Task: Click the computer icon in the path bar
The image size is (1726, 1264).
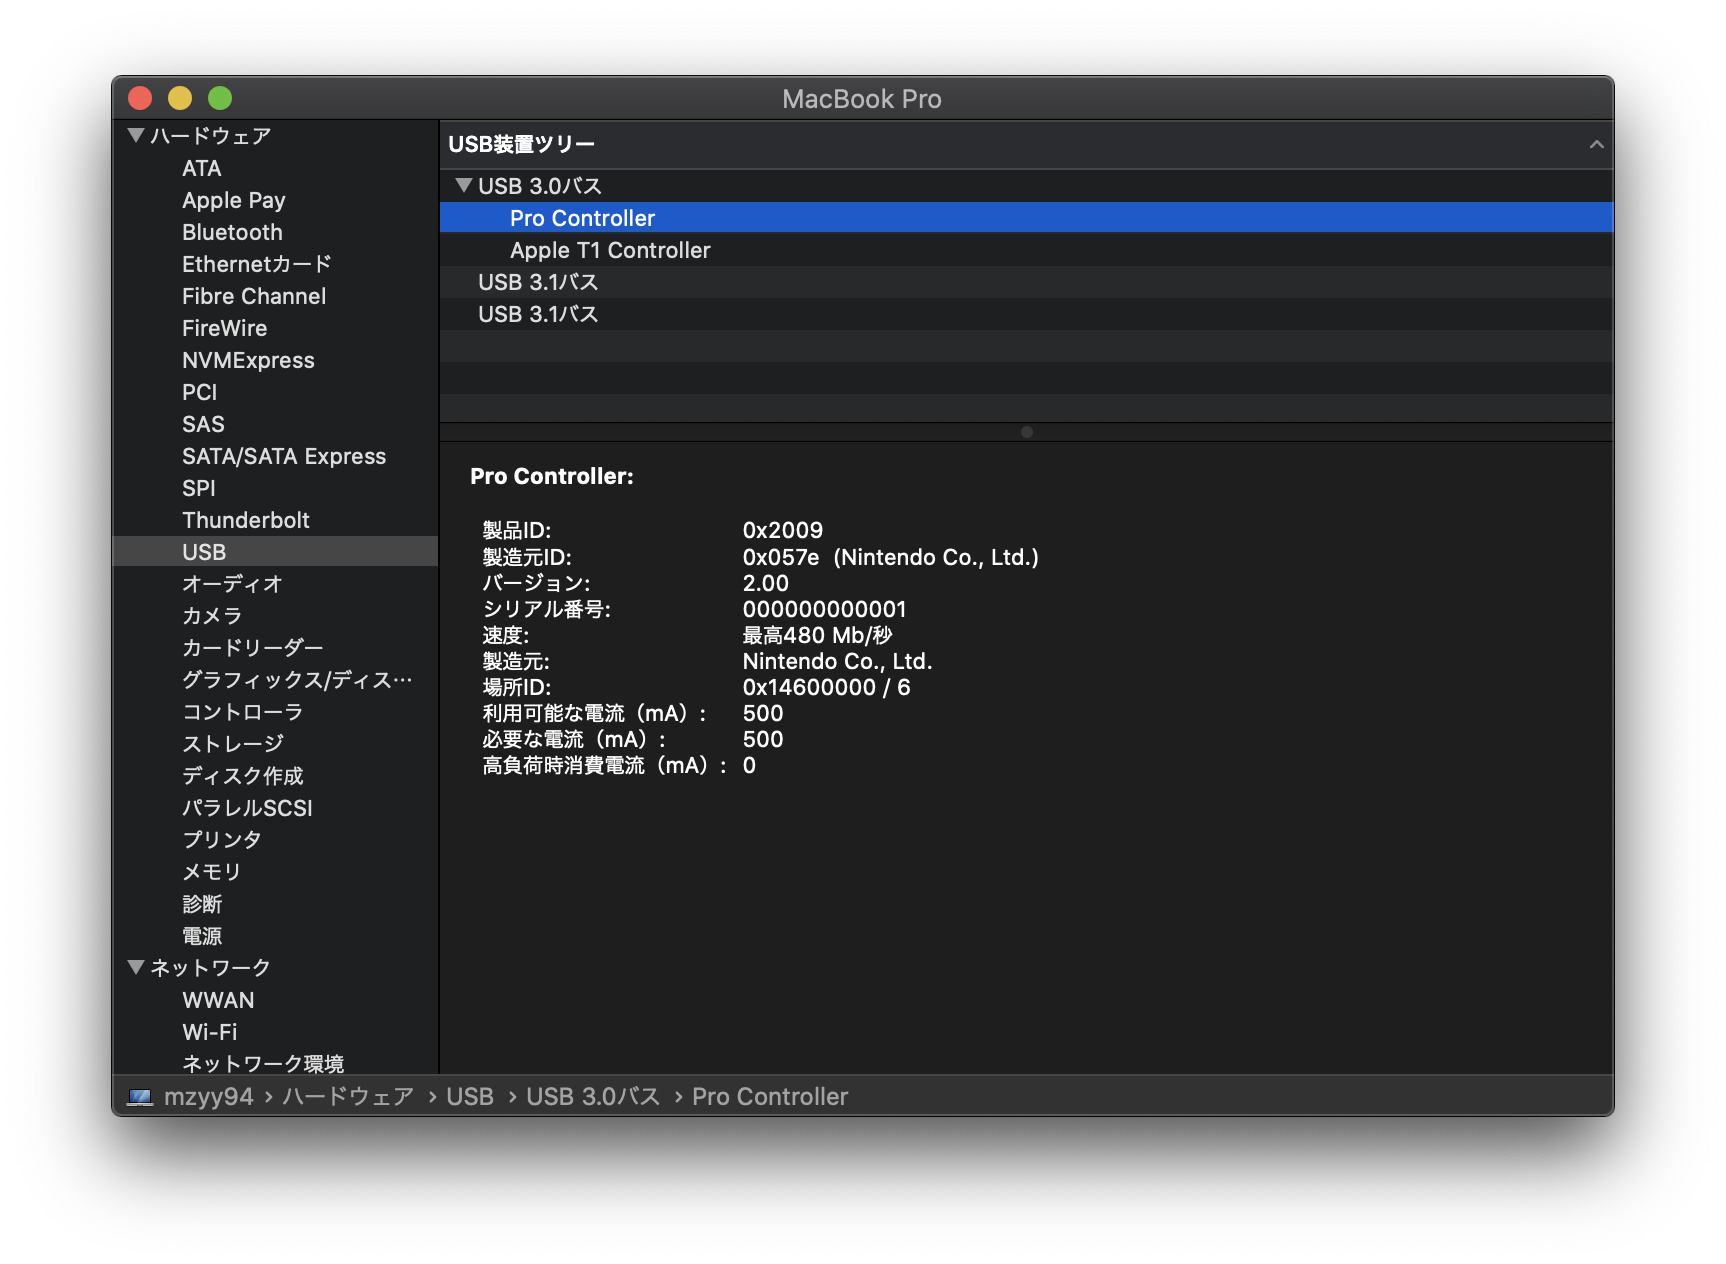Action: [140, 1097]
